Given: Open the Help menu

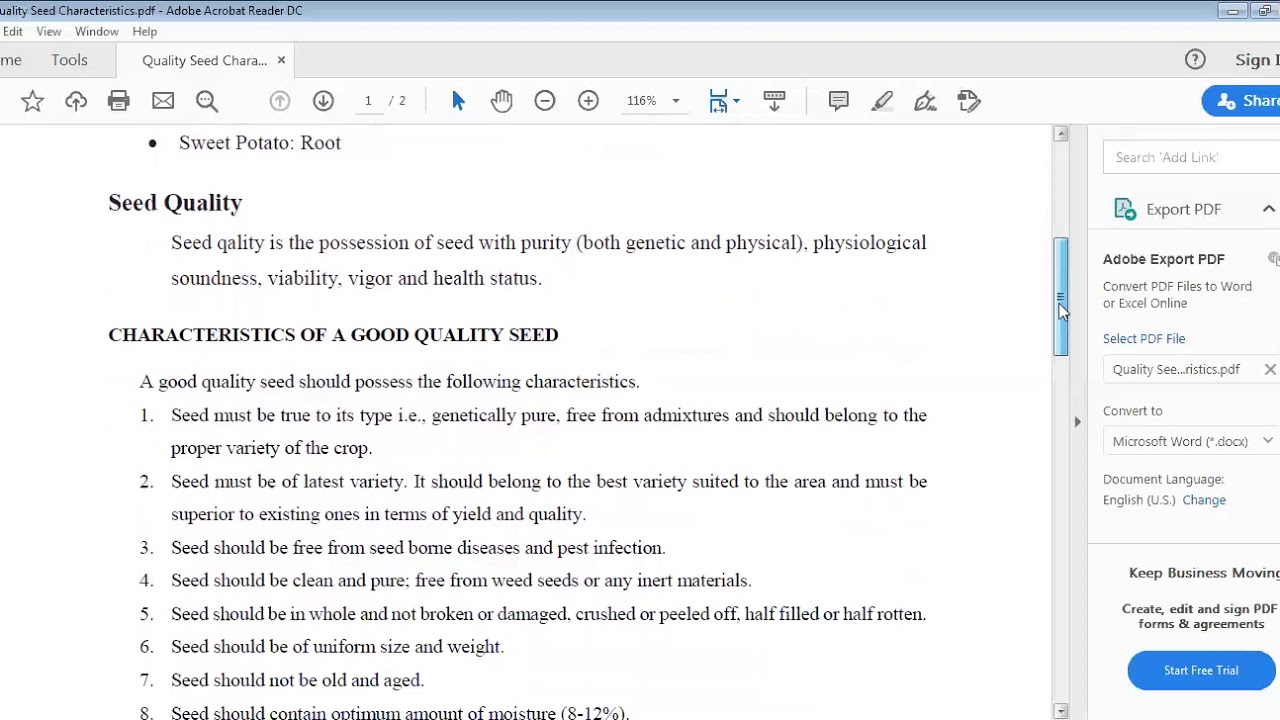Looking at the screenshot, I should coord(144,31).
